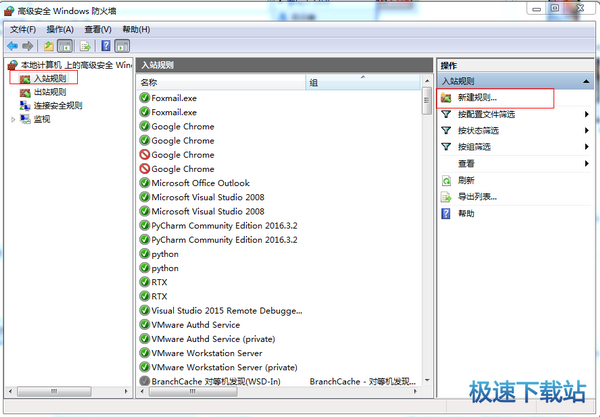This screenshot has height=417, width=600.
Task: Click the rules list vertical scrollbar thumb
Action: coord(426,101)
